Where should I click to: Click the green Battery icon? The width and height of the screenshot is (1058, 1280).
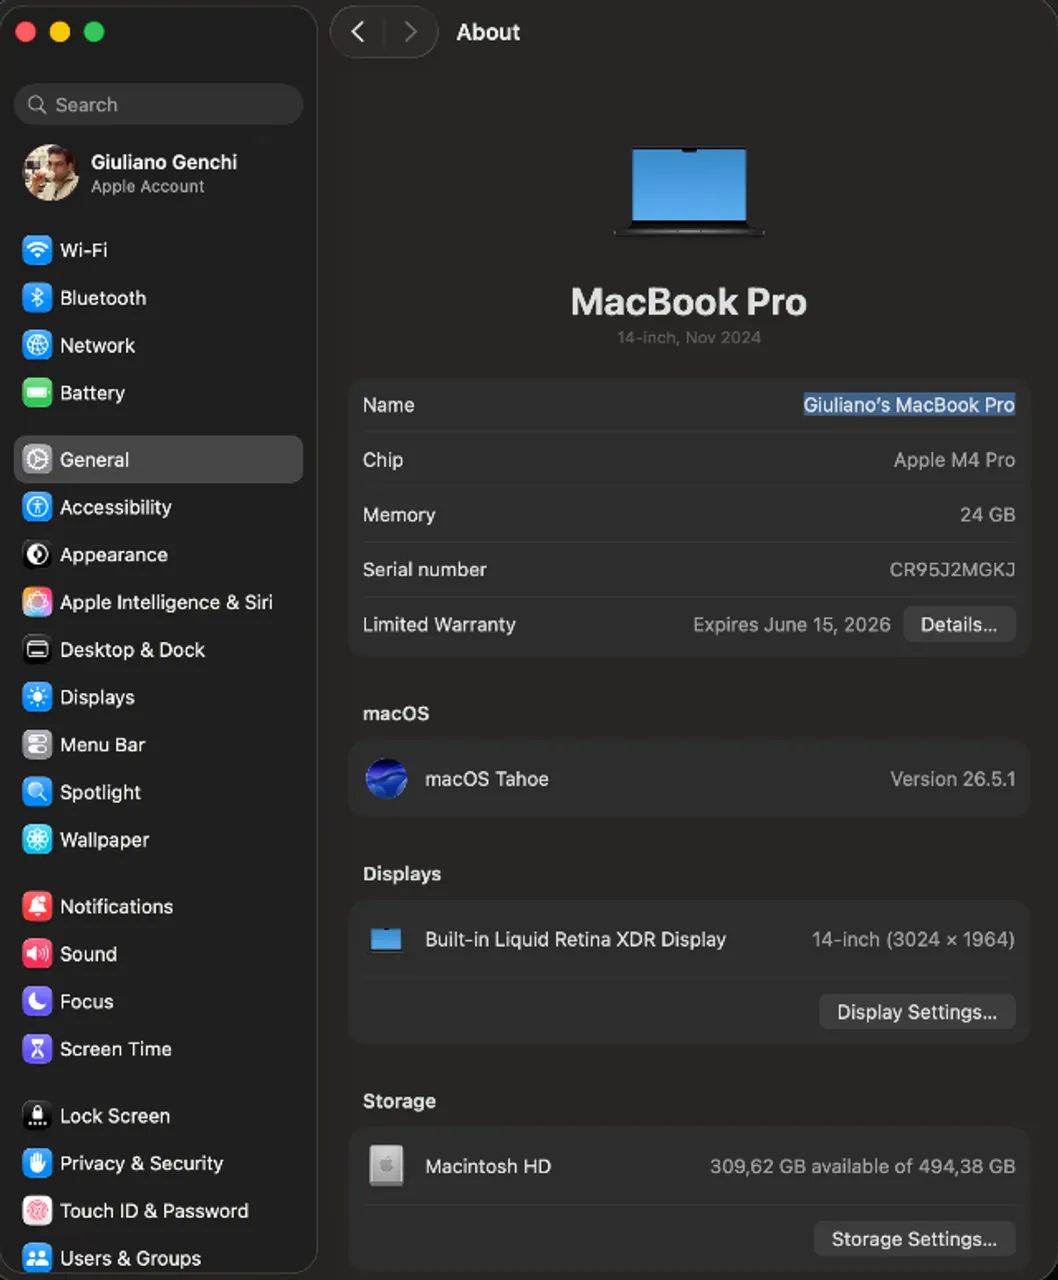[x=37, y=393]
